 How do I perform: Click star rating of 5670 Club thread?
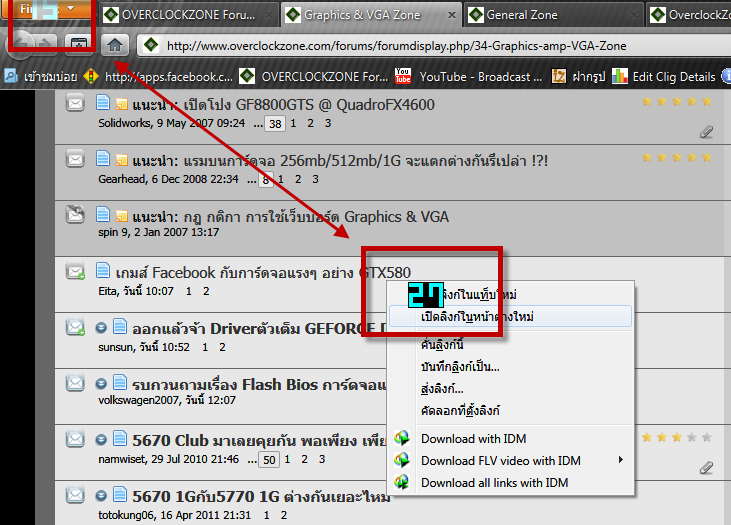point(677,437)
